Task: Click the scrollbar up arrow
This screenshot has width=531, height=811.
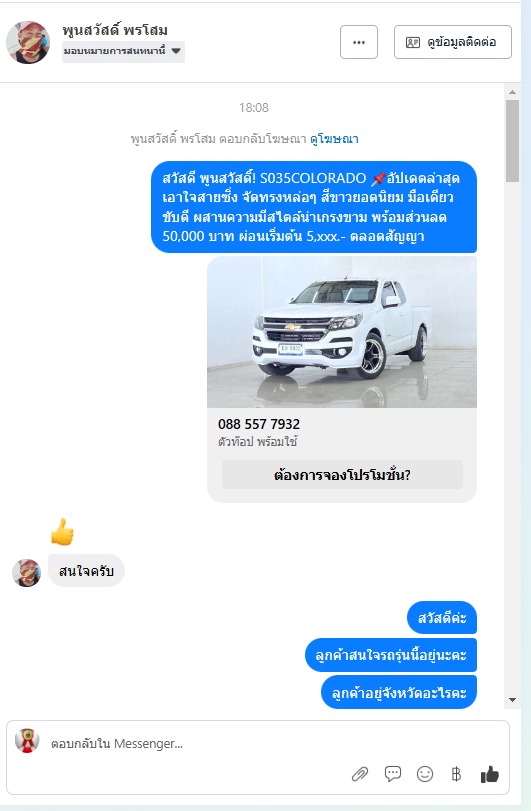Action: click(x=512, y=92)
